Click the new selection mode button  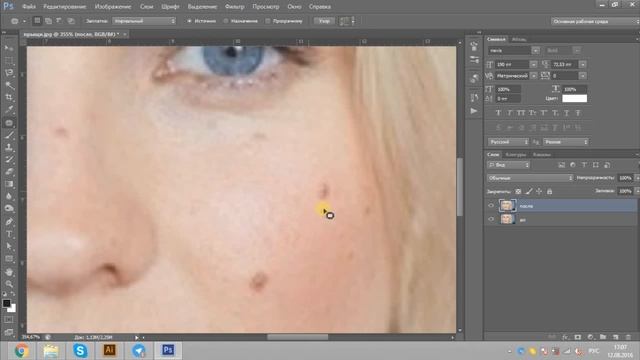click(37, 21)
